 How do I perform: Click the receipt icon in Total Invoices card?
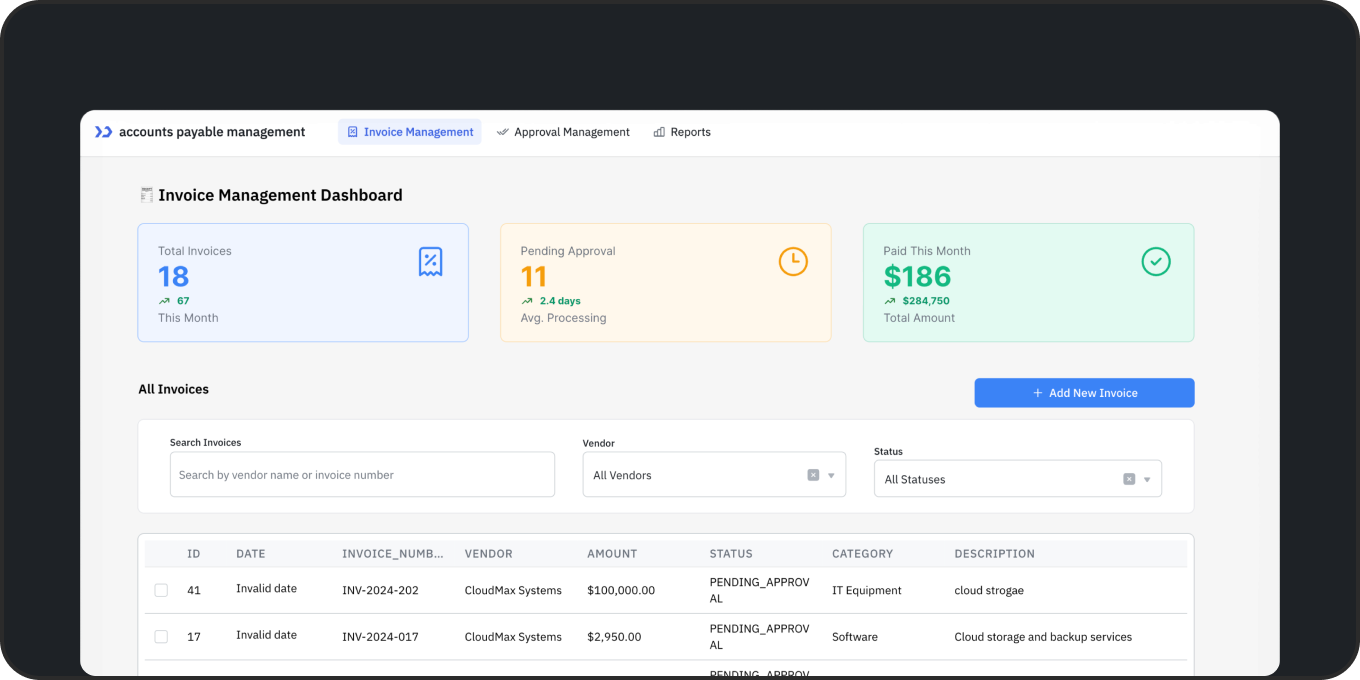coord(430,262)
